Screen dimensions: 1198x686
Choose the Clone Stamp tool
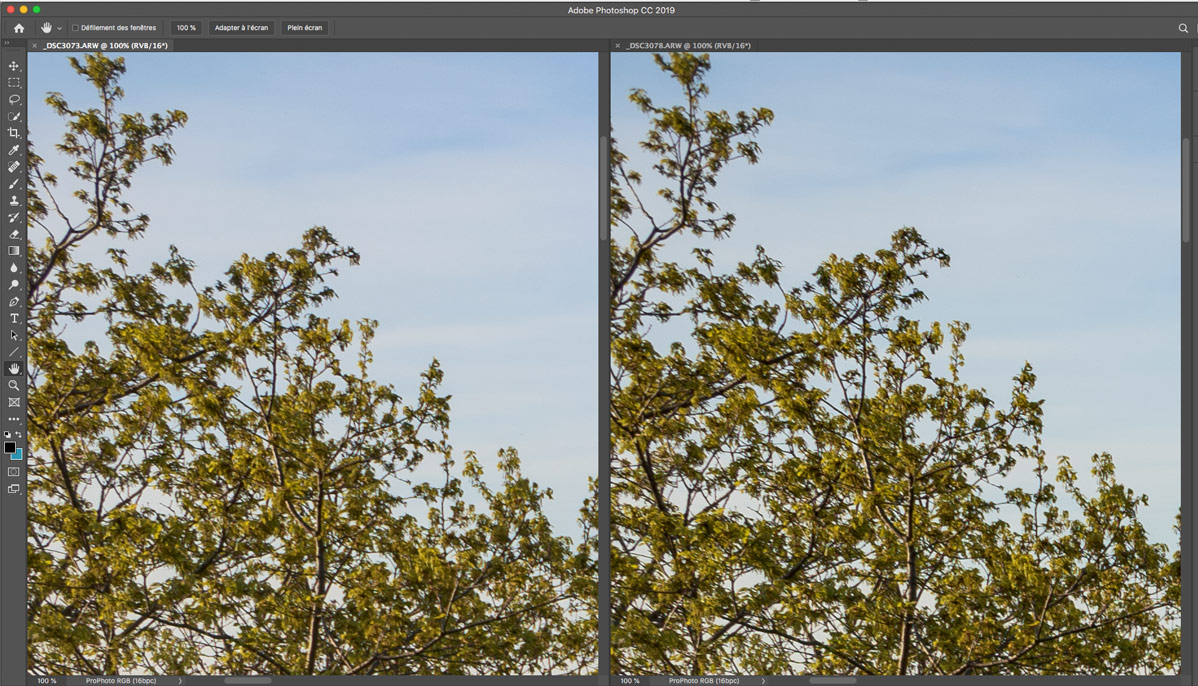pos(14,201)
